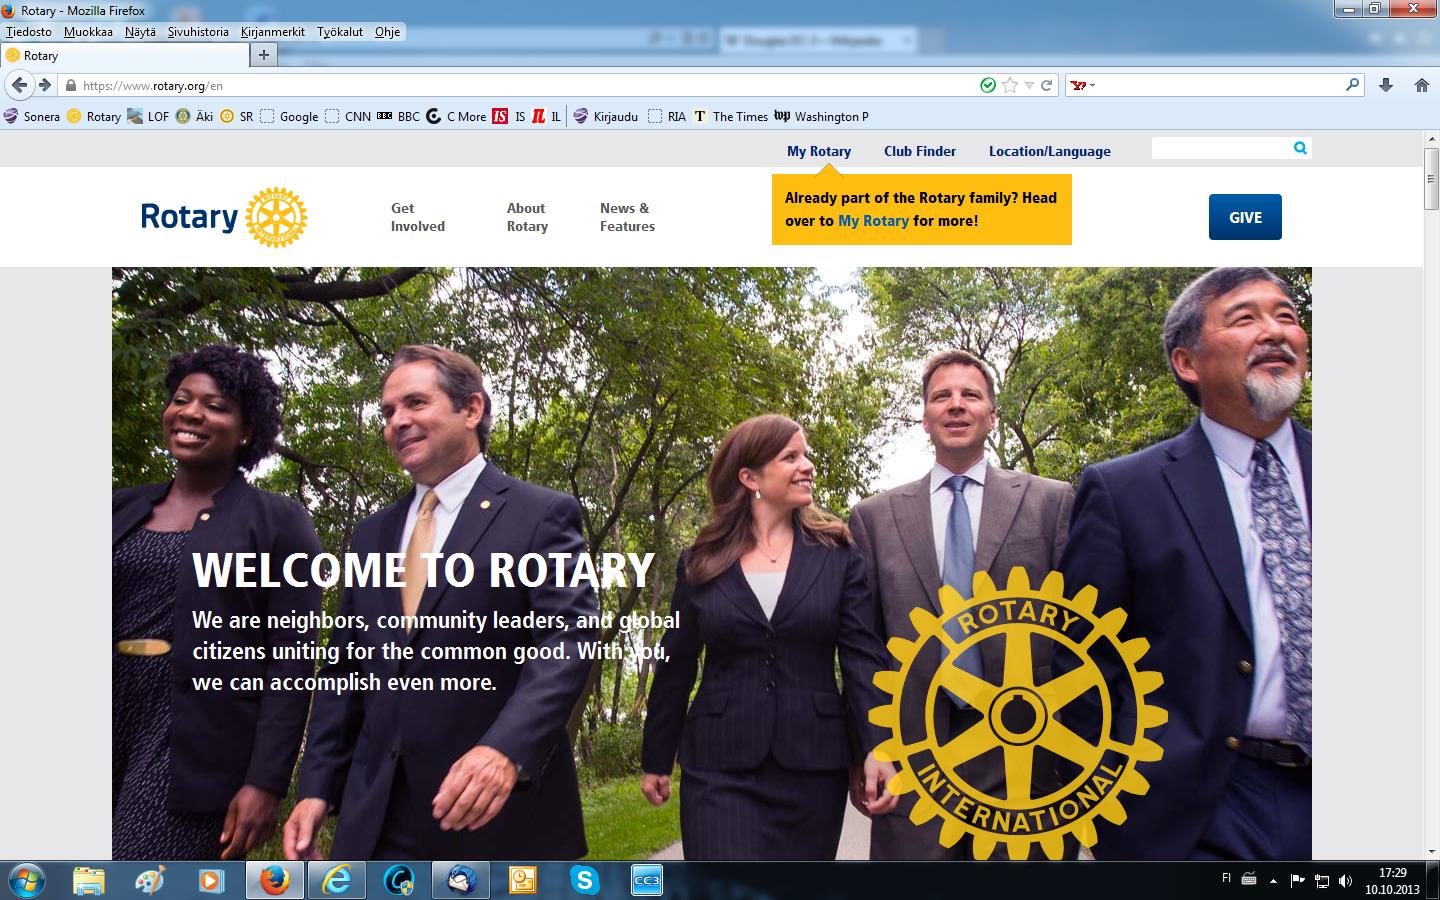1440x900 pixels.
Task: Select the Rotary browser tab
Action: click(x=124, y=55)
